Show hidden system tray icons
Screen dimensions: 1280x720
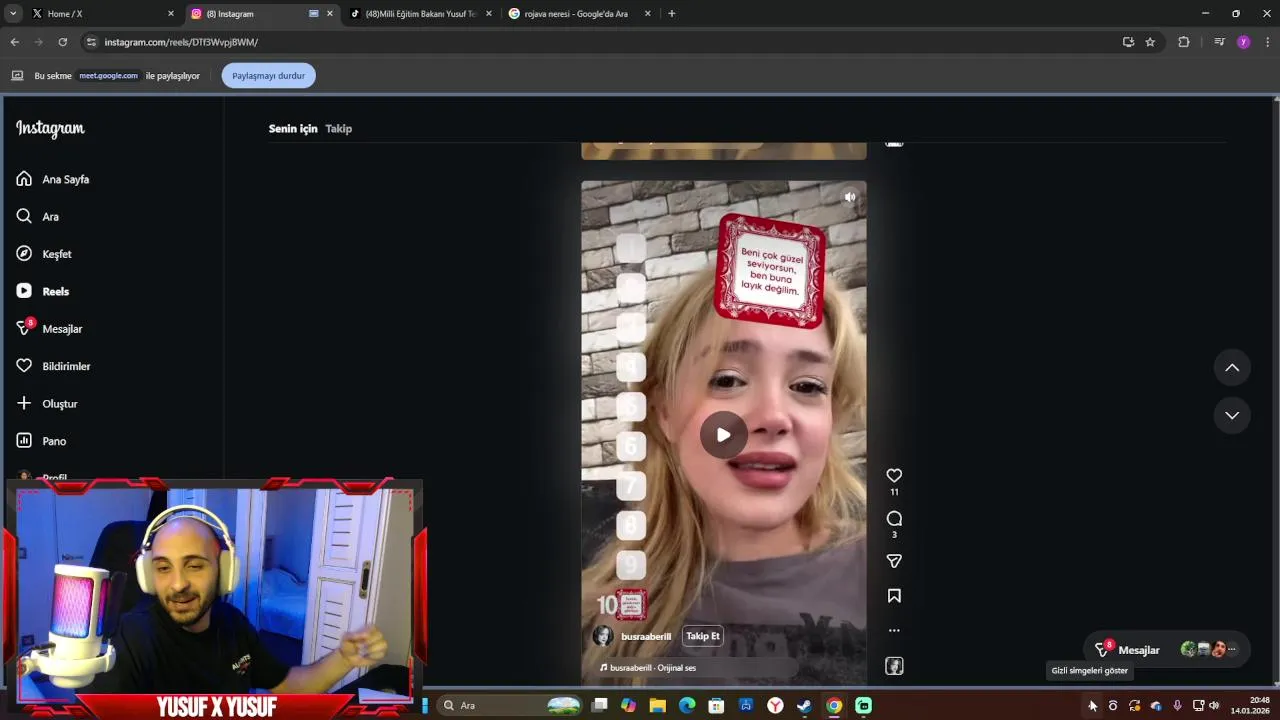pos(1092,705)
